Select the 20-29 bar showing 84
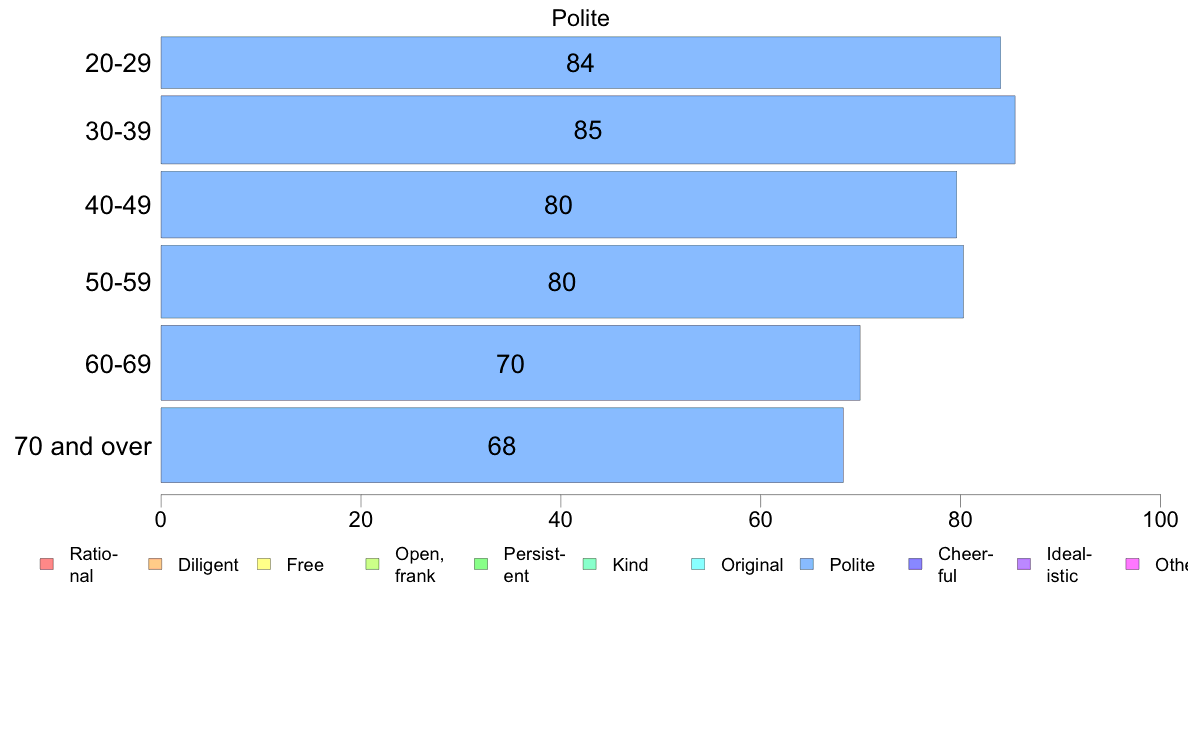The image size is (1188, 736). pyautogui.click(x=580, y=62)
